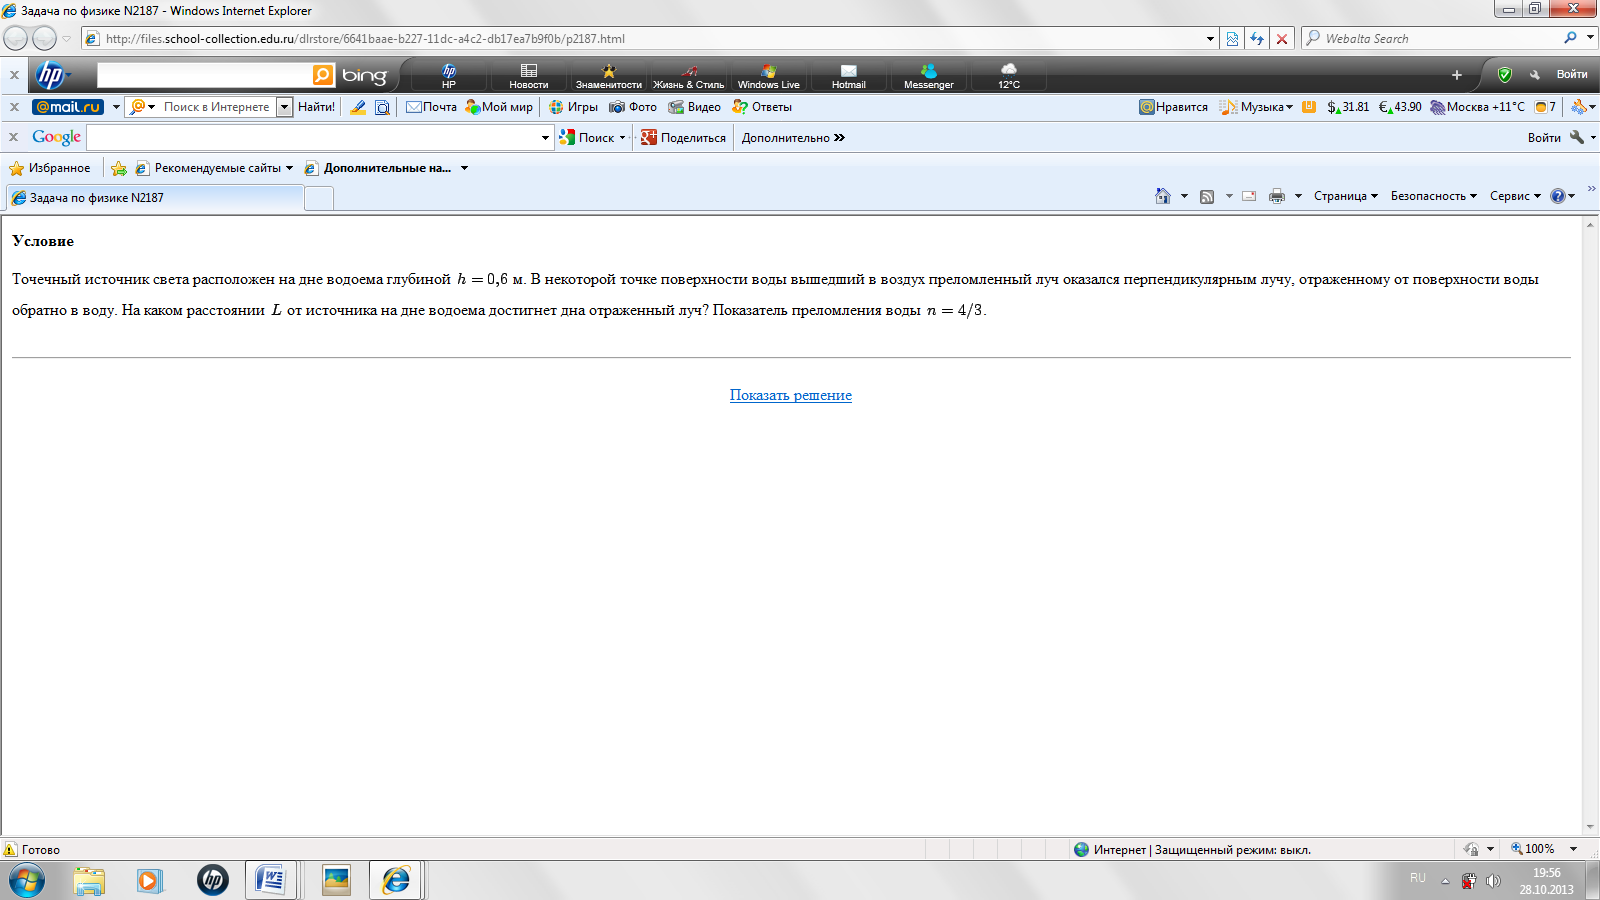This screenshot has width=1600, height=900.
Task: Click the euro rate 43.90
Action: (x=1400, y=107)
